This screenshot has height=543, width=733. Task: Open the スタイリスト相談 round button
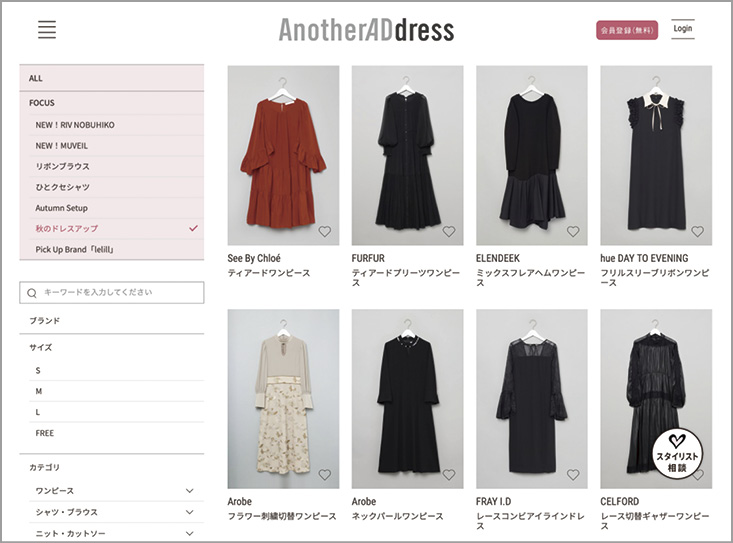pos(677,454)
